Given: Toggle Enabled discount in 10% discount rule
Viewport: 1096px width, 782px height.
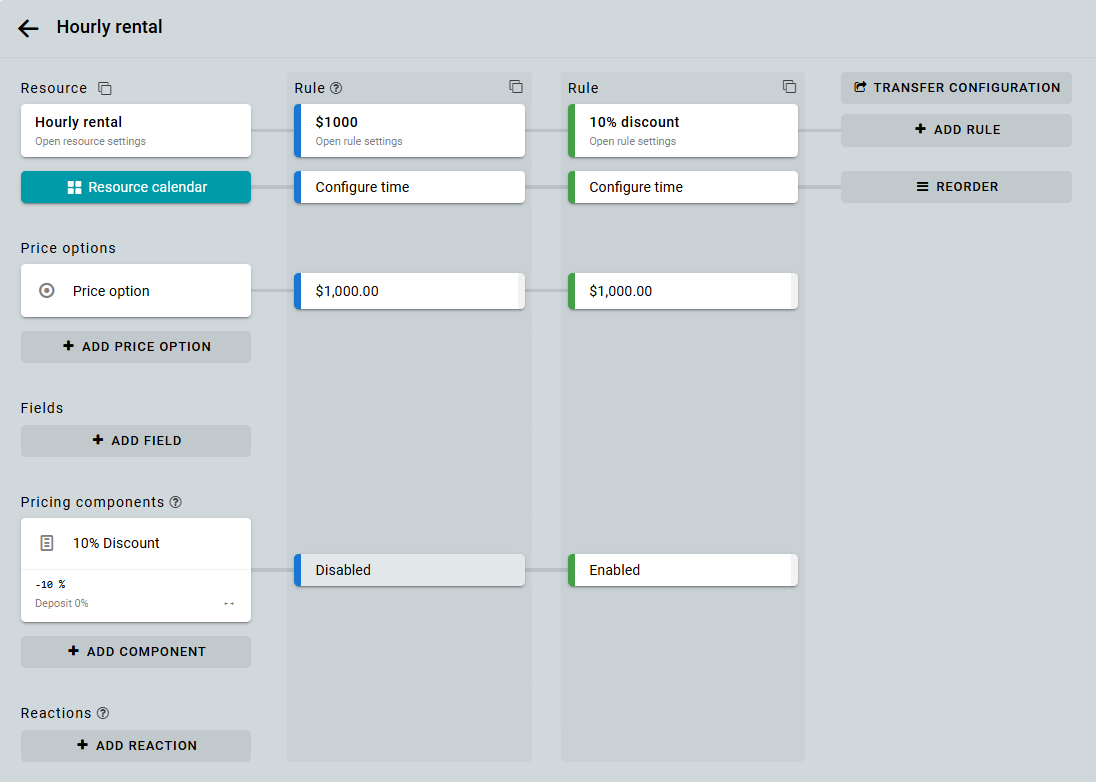Looking at the screenshot, I should point(684,570).
